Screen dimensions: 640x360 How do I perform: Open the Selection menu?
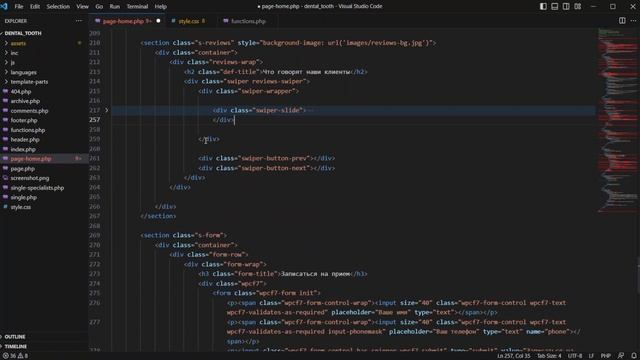click(58, 7)
